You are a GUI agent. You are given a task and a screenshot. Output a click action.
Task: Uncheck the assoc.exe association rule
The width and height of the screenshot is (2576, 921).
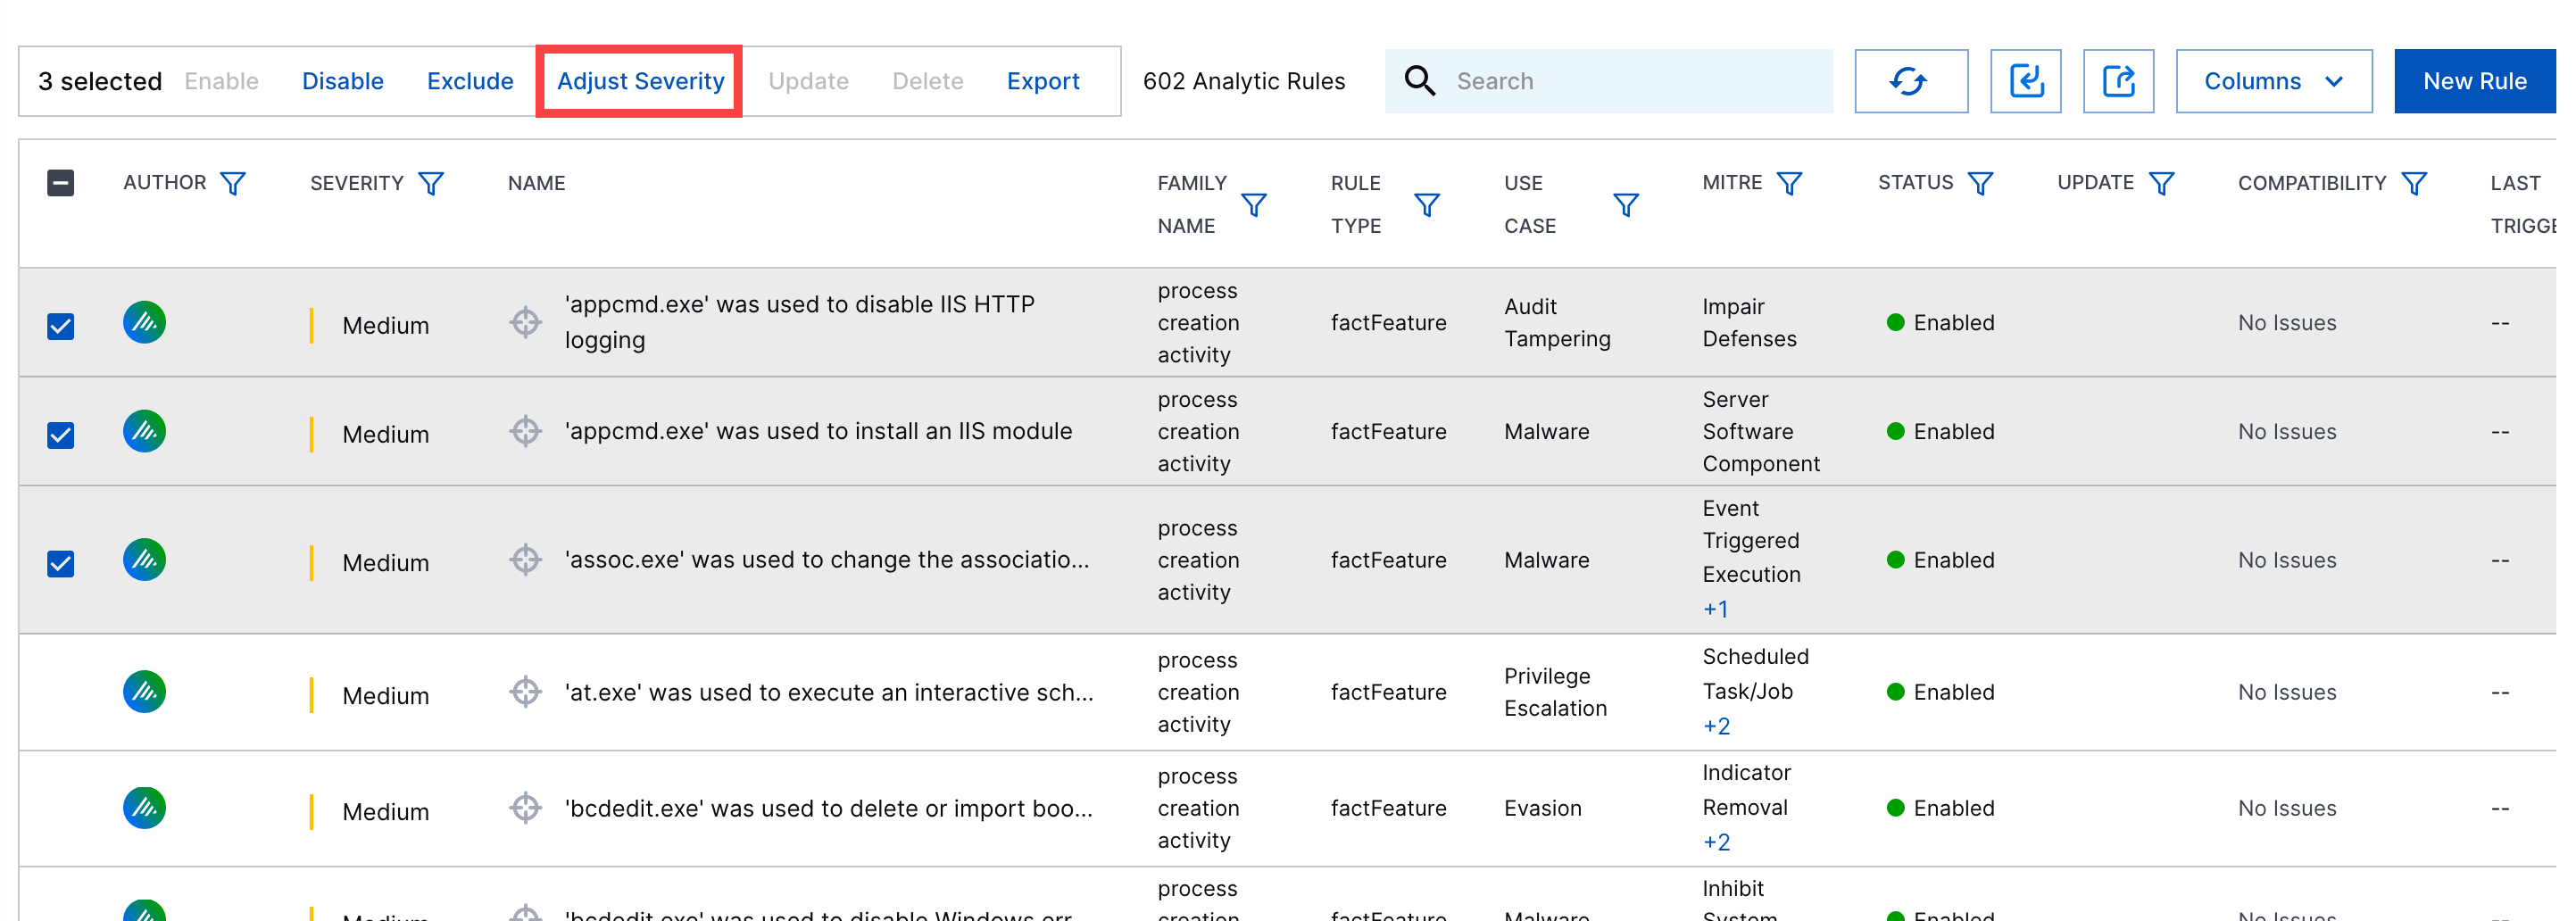[x=60, y=563]
